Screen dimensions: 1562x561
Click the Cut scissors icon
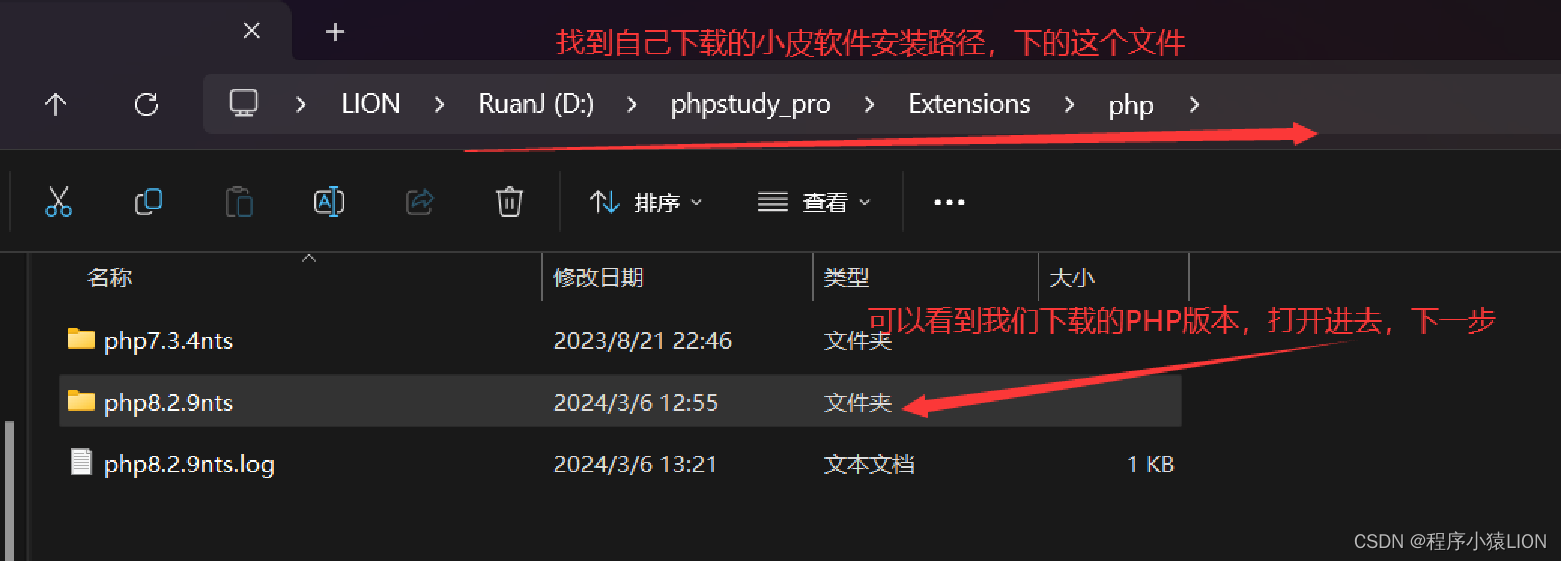pyautogui.click(x=59, y=202)
